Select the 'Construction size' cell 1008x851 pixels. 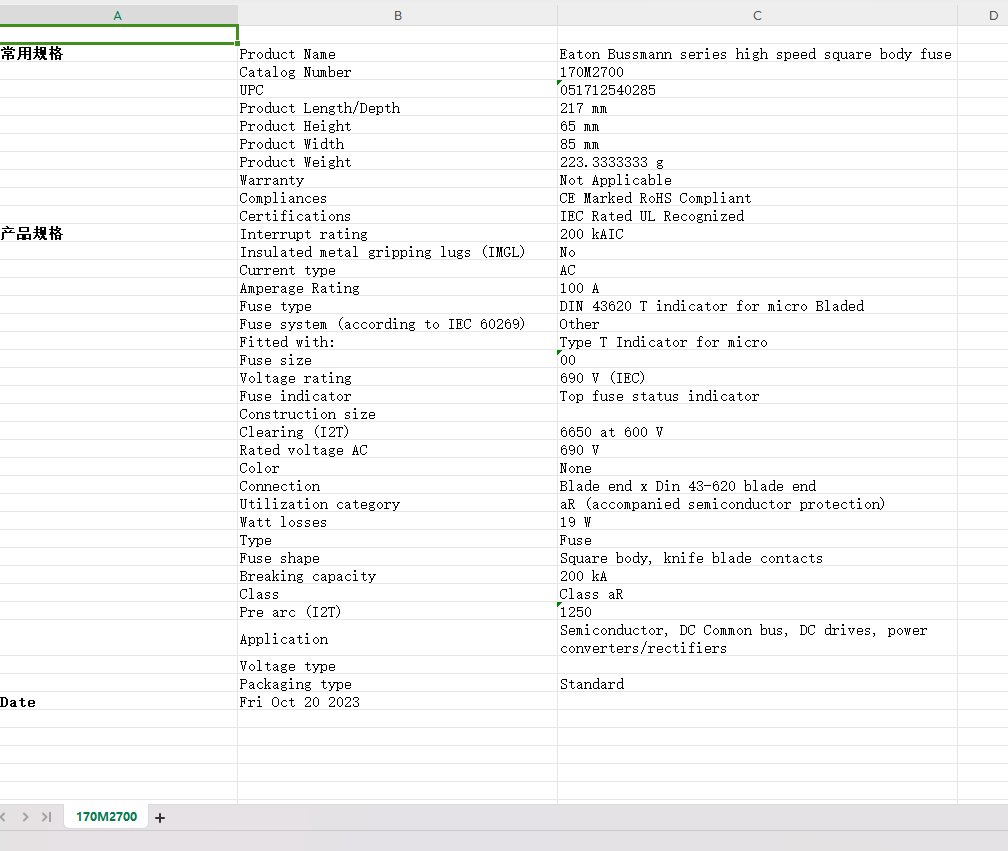tap(397, 413)
